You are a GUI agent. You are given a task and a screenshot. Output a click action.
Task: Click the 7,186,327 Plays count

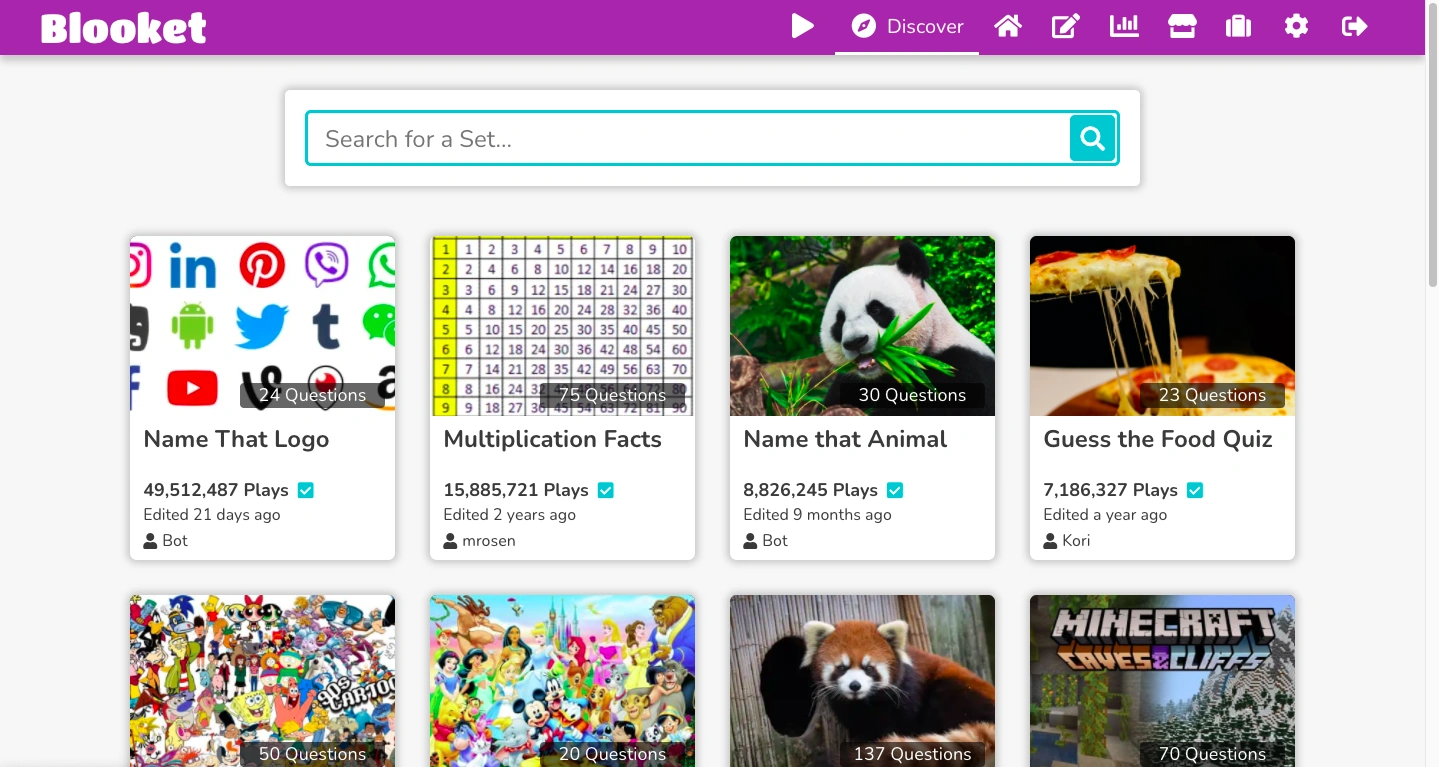tap(1111, 490)
